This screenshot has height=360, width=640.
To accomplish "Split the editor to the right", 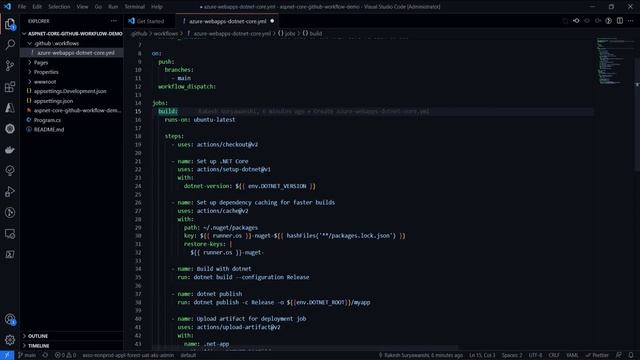I will [x=620, y=21].
